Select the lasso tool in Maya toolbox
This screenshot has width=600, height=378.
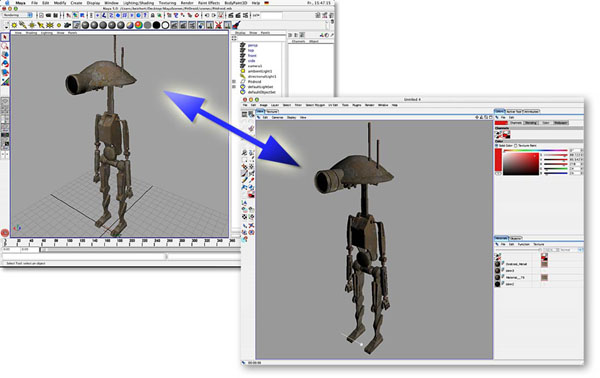click(x=5, y=46)
